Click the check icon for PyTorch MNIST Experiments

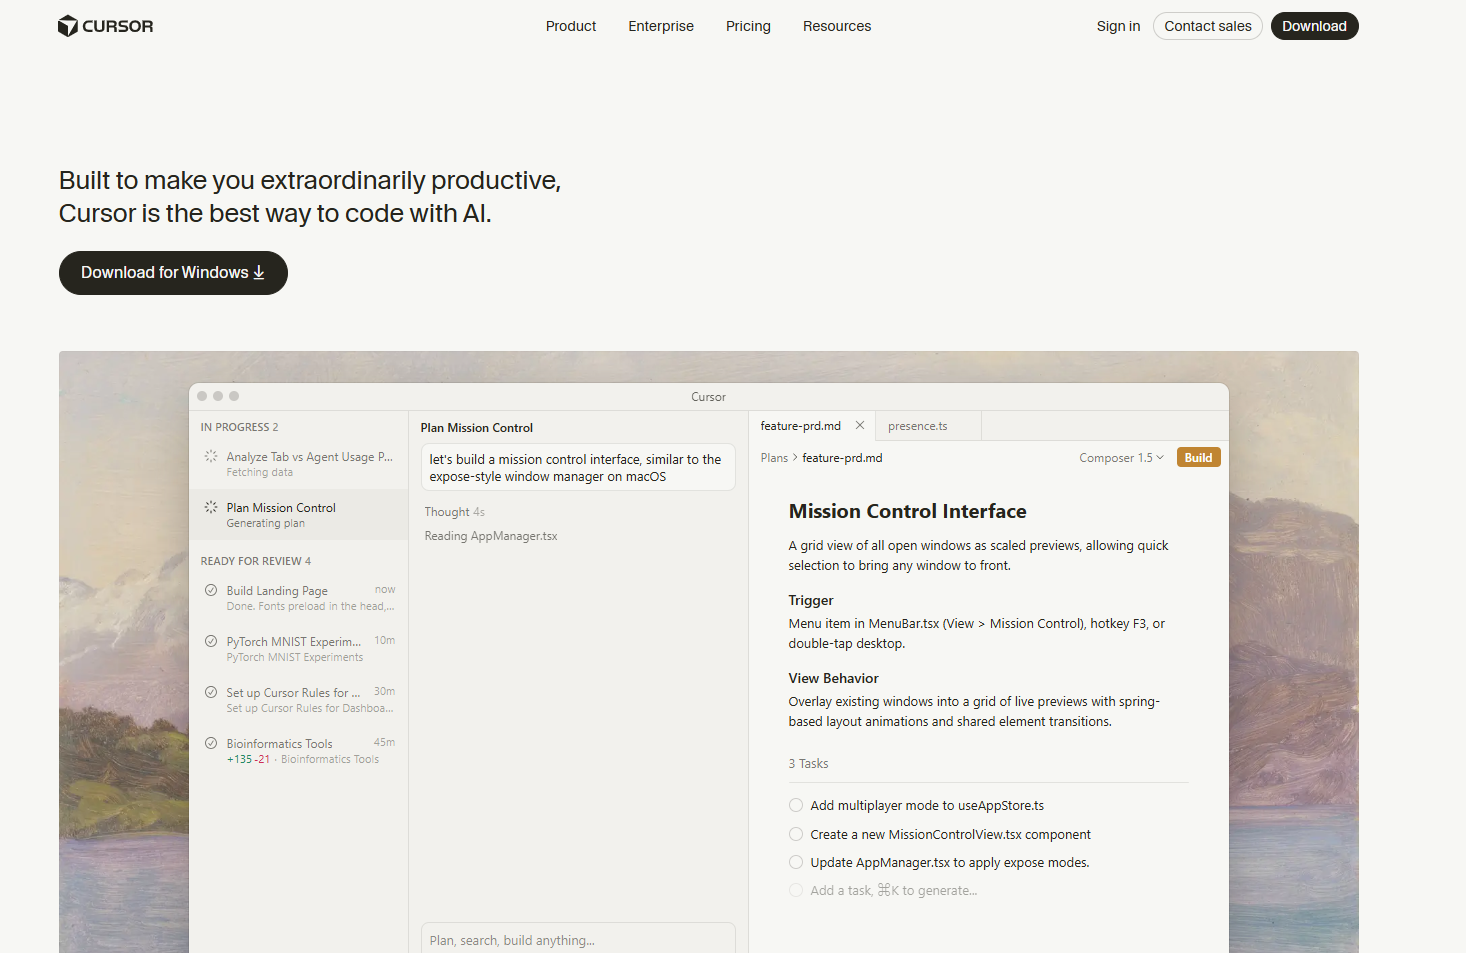click(211, 641)
